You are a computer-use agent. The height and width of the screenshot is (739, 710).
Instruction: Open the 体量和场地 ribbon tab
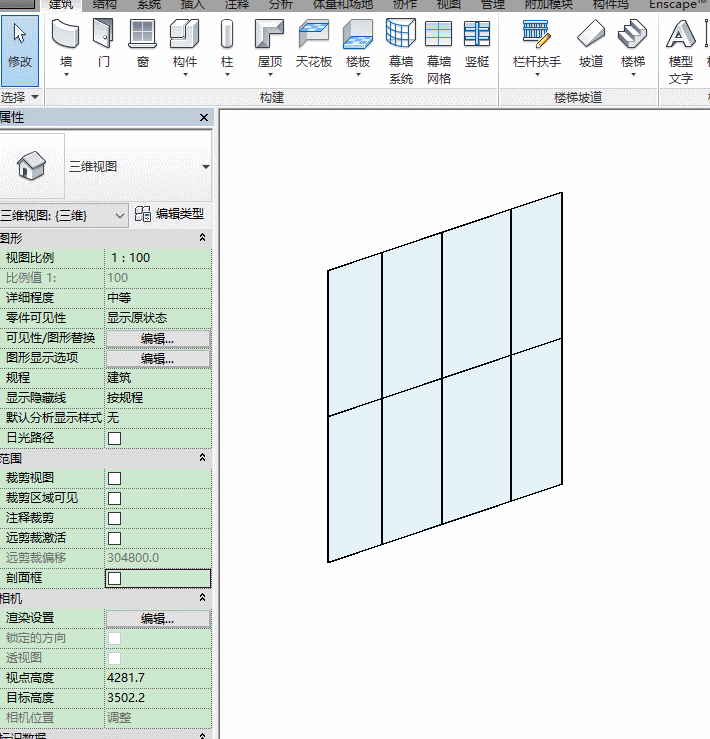[x=343, y=5]
